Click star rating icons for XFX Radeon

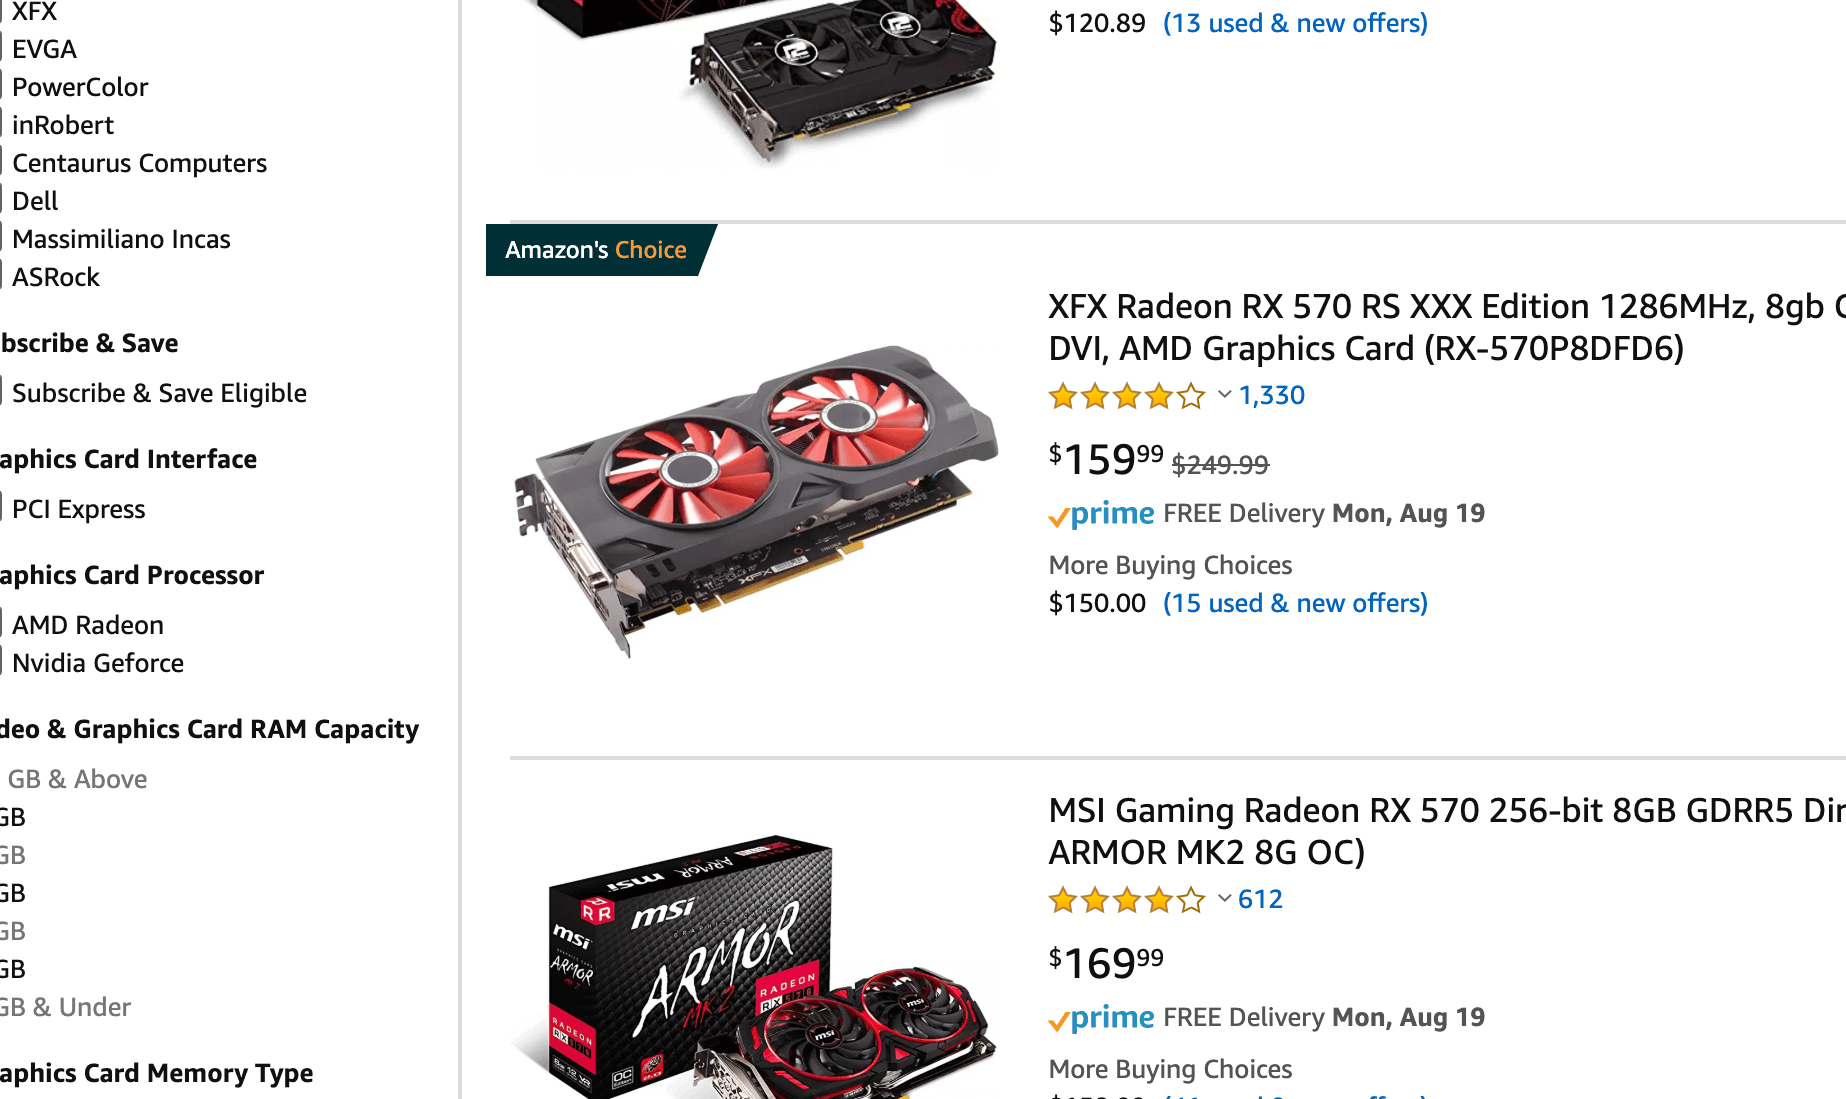pyautogui.click(x=1127, y=396)
